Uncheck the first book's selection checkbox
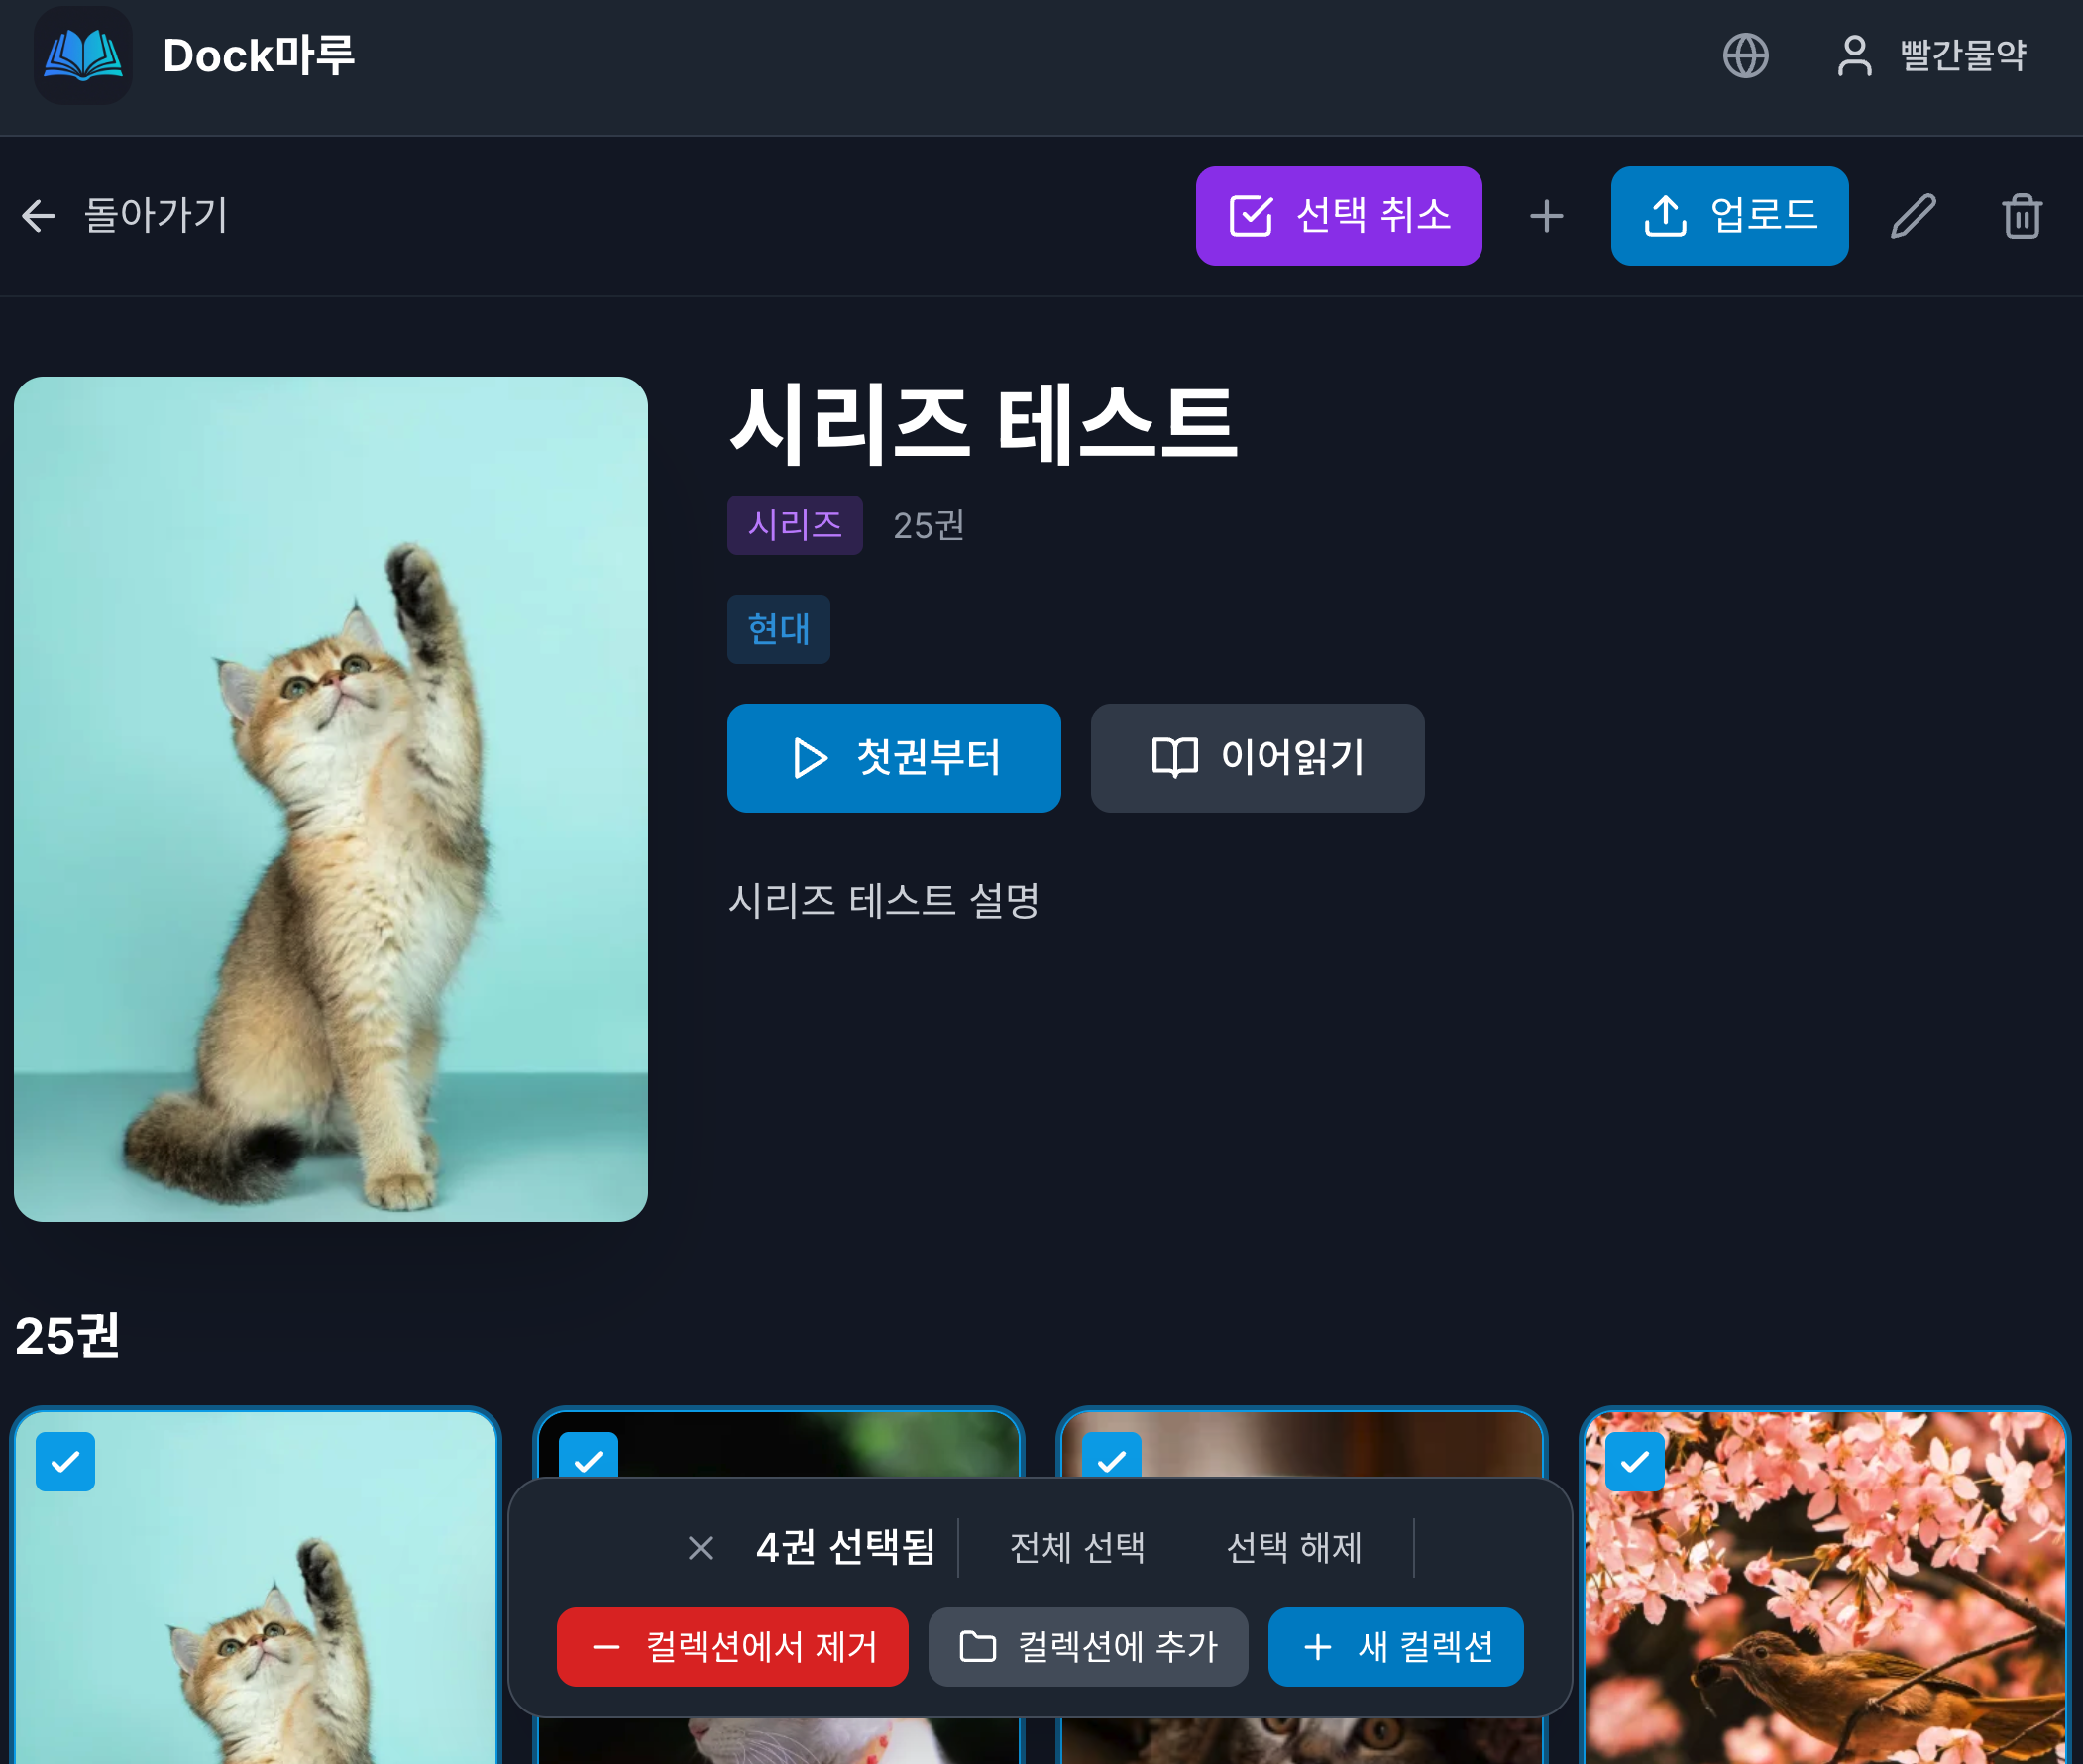 pos(65,1461)
